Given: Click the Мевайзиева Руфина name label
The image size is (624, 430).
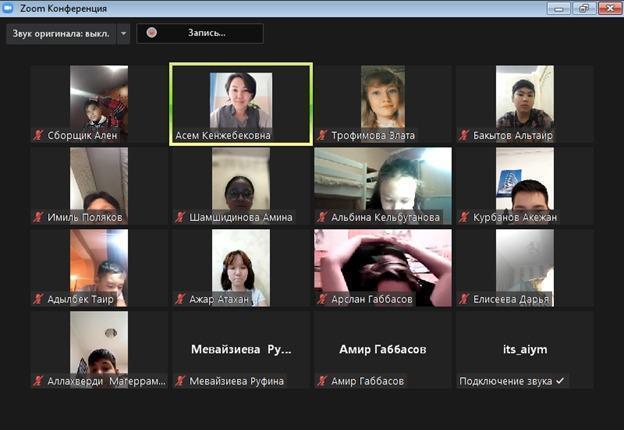Looking at the screenshot, I should 237,381.
